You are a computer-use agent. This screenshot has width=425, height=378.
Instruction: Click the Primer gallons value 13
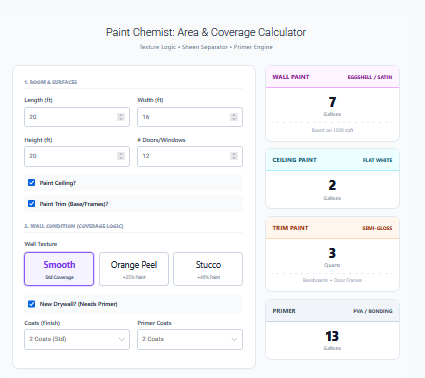[332, 336]
